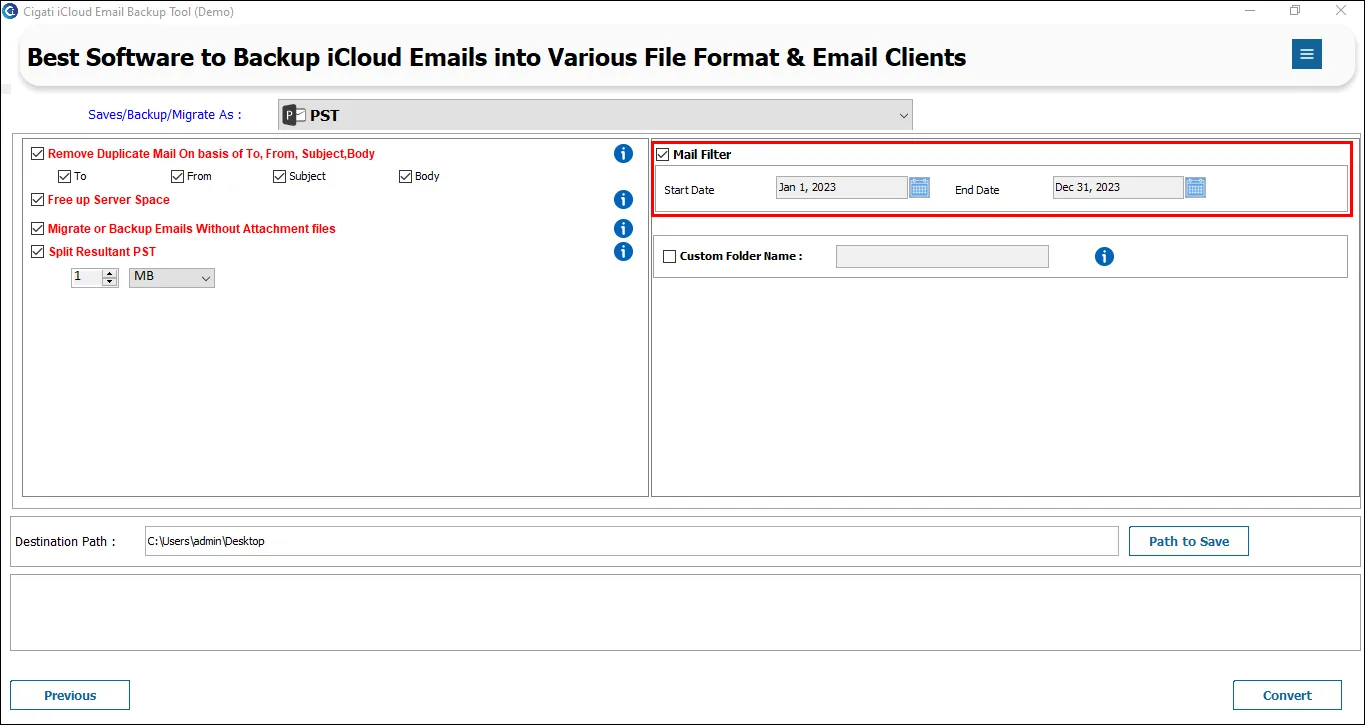Uncheck Split Resultant PST option
Screen dimensions: 1365x725
[x=38, y=252]
